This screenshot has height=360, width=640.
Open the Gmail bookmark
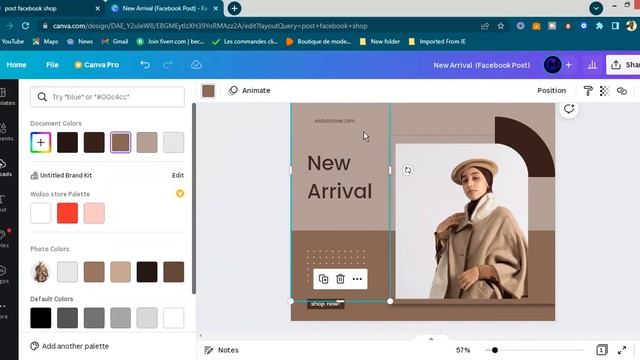(x=115, y=41)
